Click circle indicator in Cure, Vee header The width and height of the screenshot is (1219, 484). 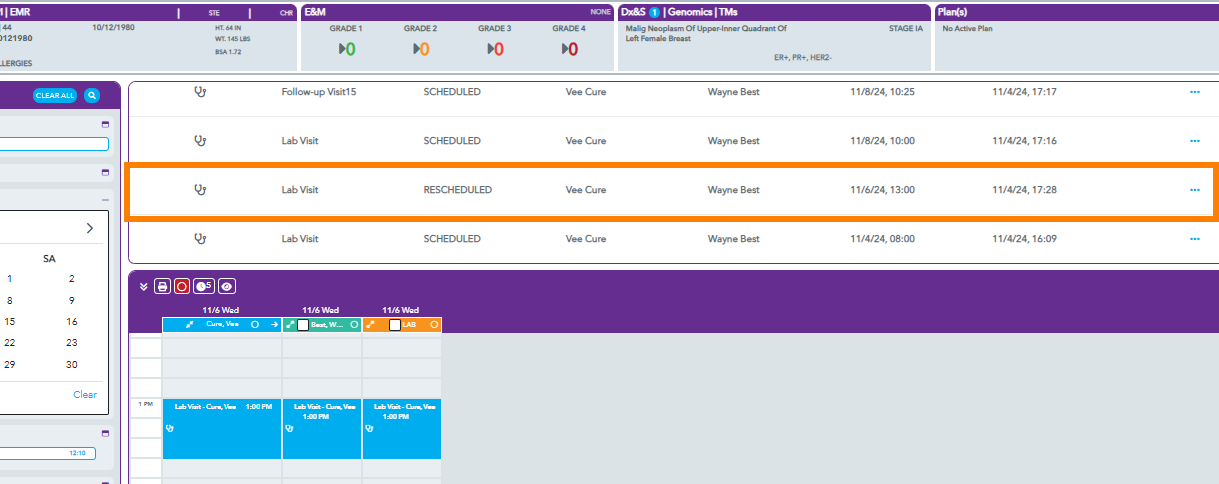click(x=255, y=325)
